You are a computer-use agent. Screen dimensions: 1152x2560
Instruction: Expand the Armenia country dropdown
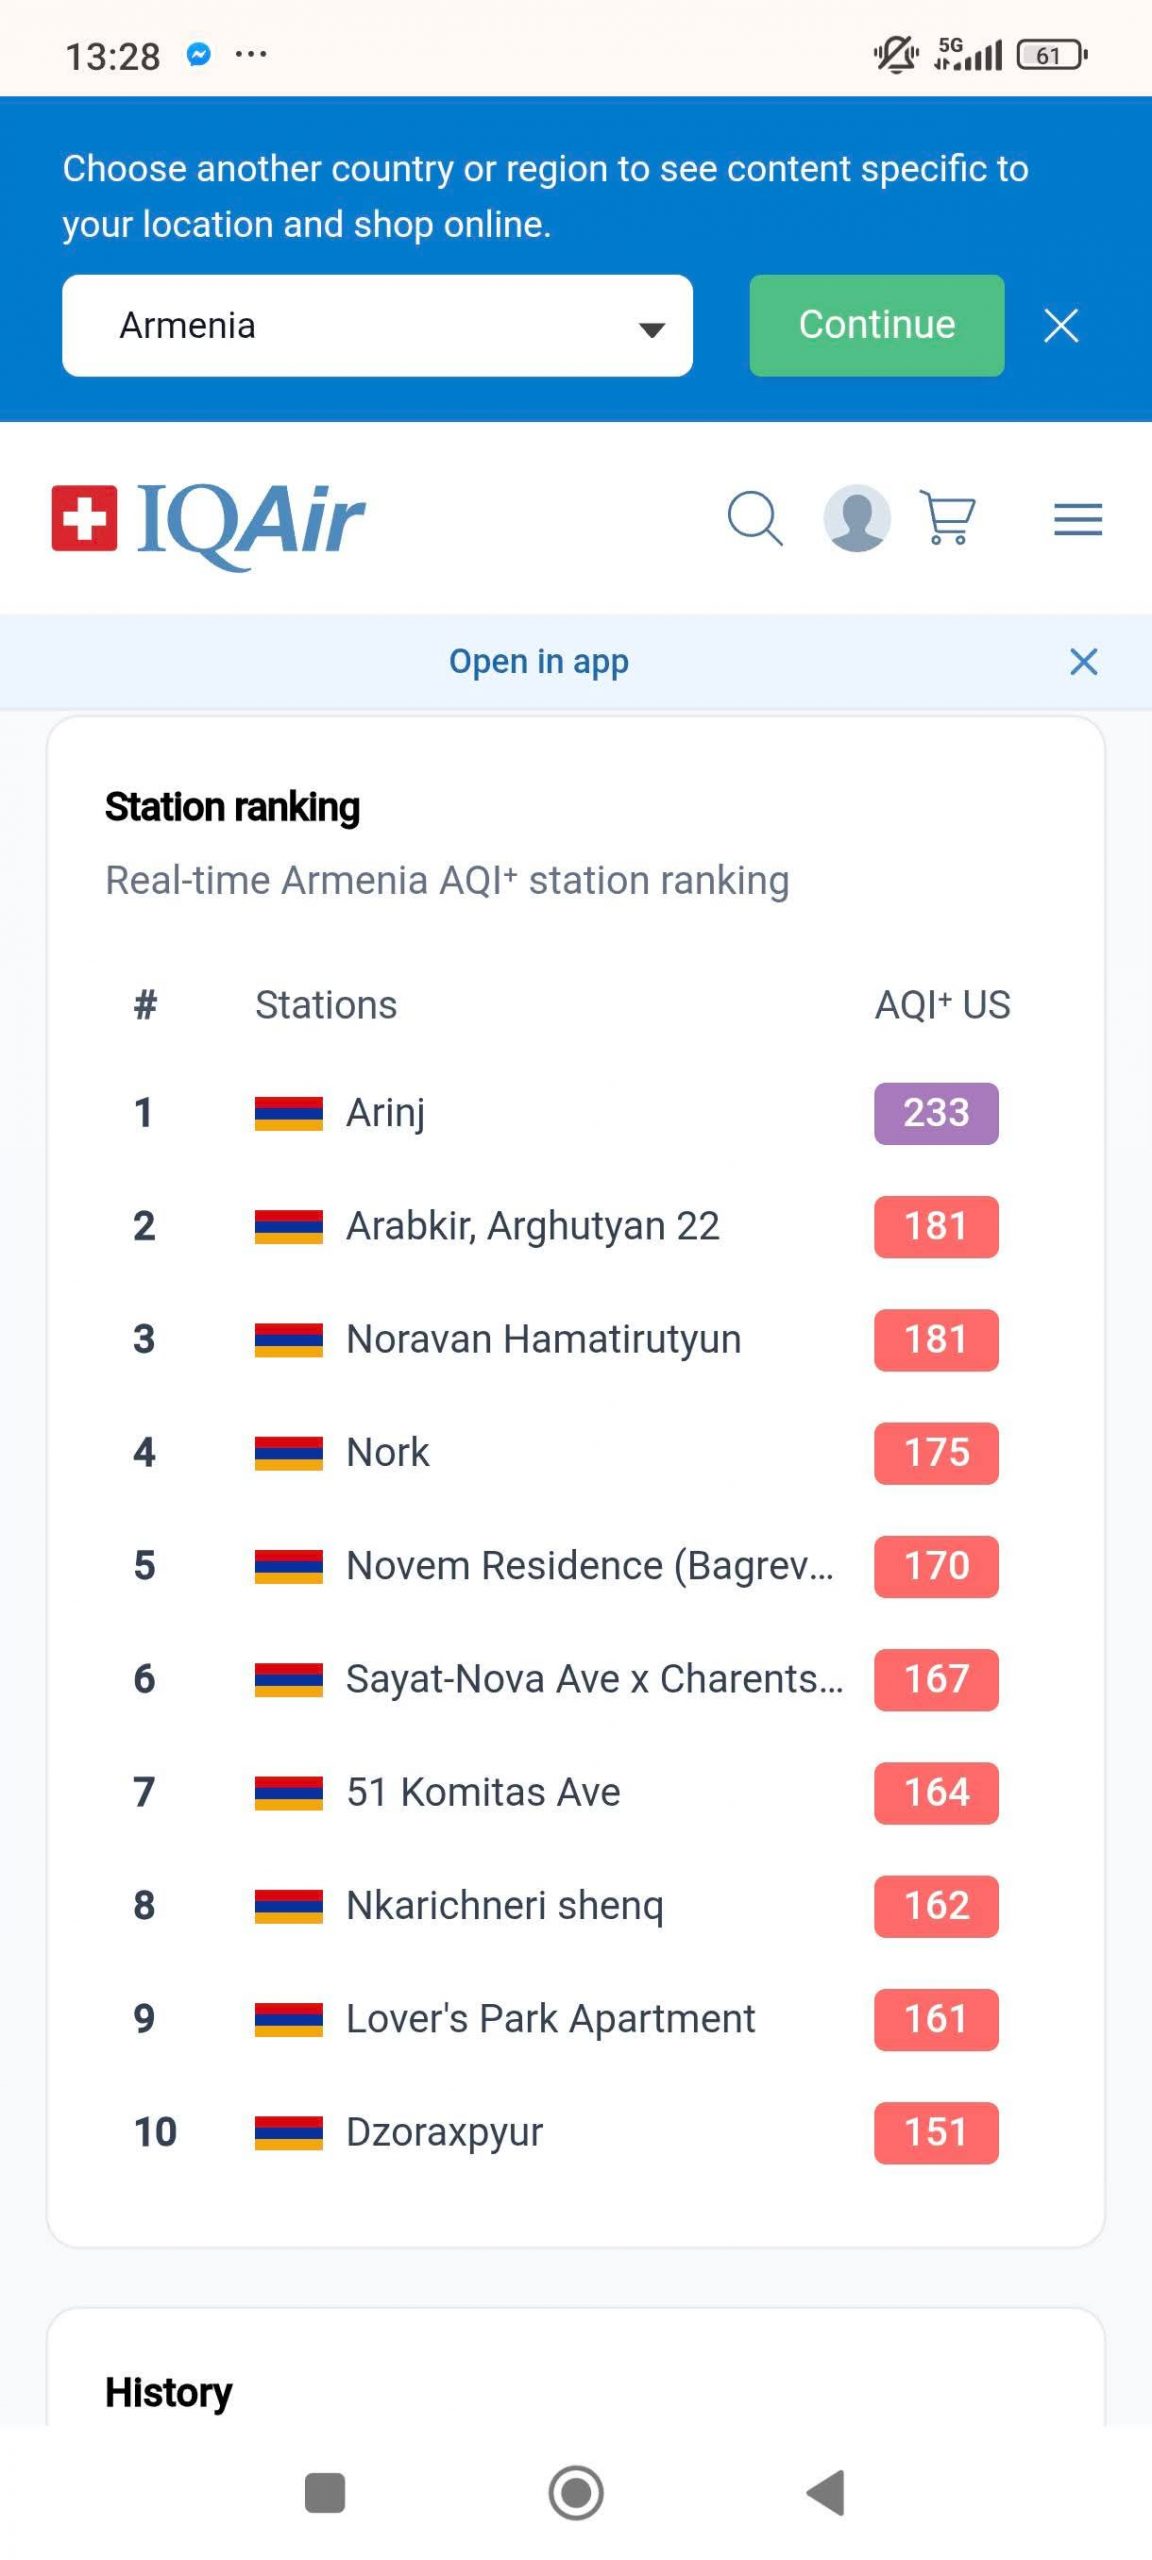[377, 326]
